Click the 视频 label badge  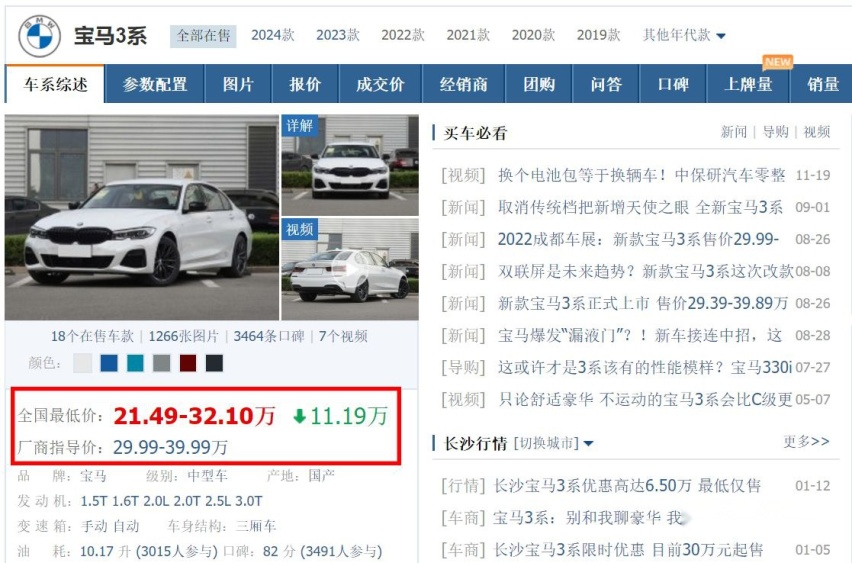click(299, 229)
